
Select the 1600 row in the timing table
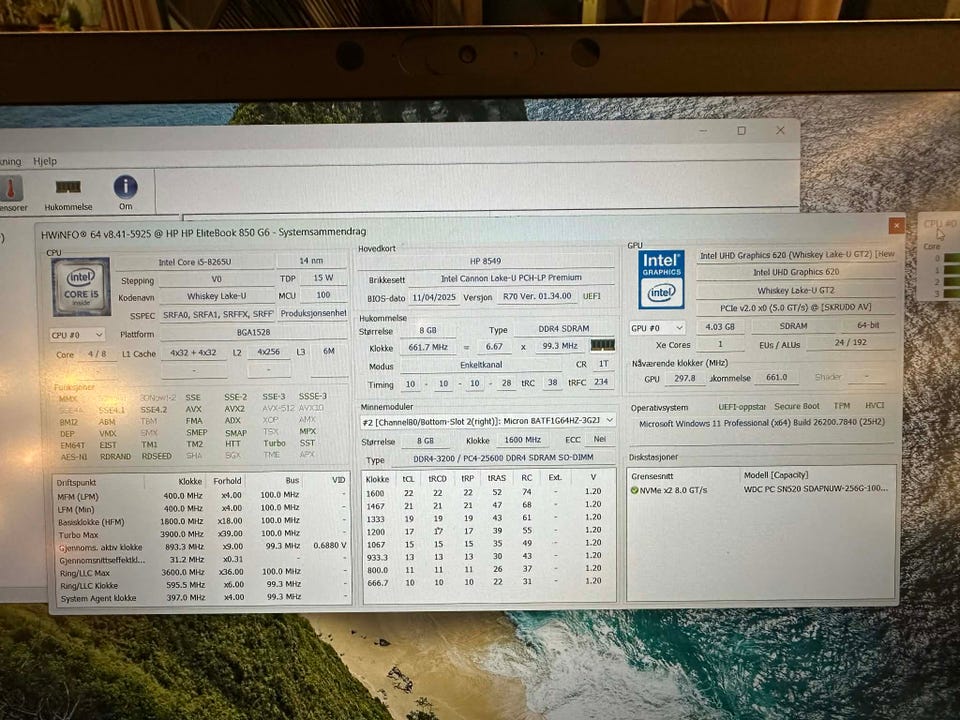pos(487,492)
